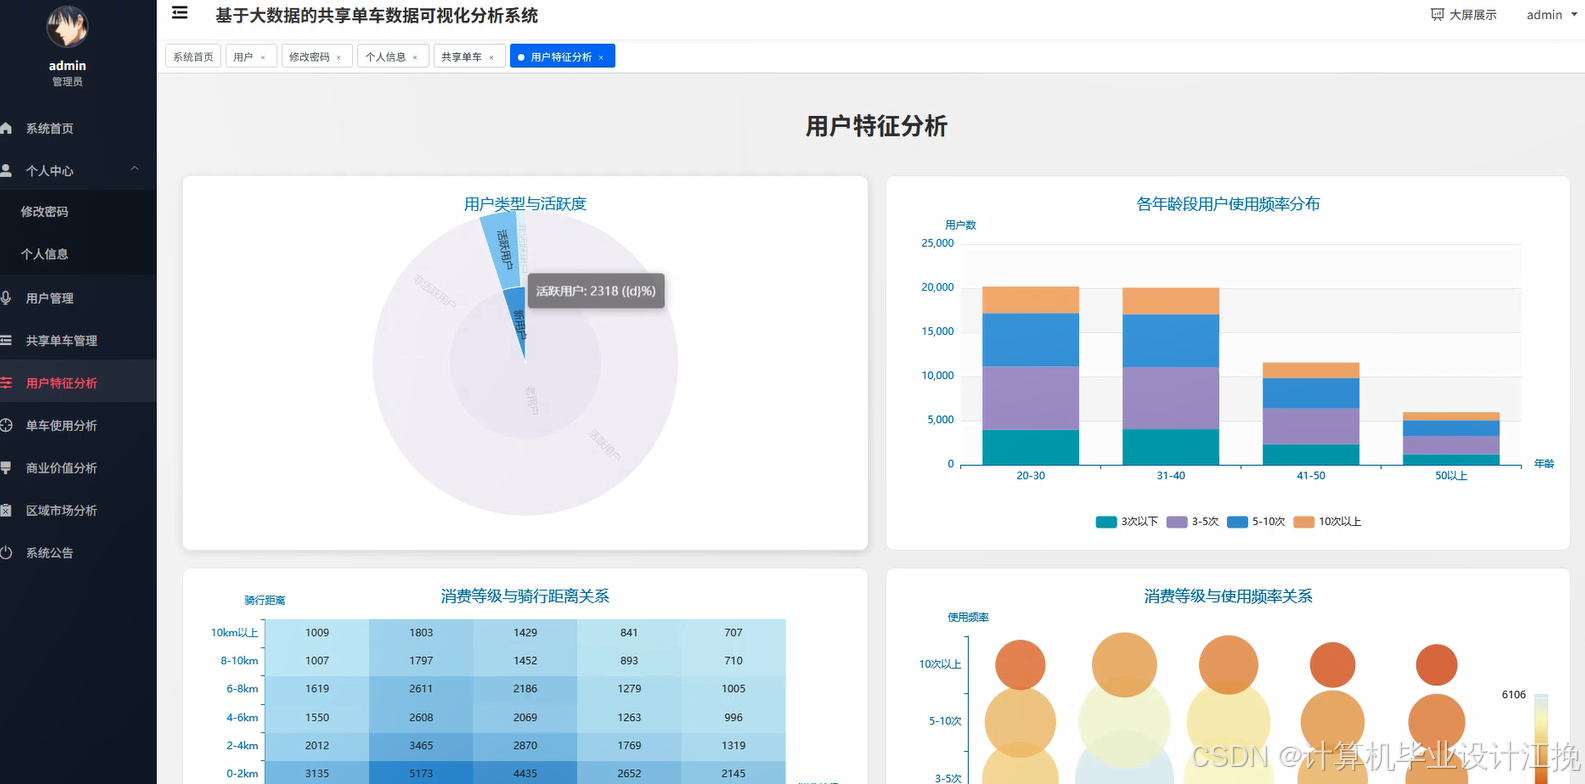Click the sliders icon beside 用户特征分析
The height and width of the screenshot is (784, 1585).
[6, 383]
